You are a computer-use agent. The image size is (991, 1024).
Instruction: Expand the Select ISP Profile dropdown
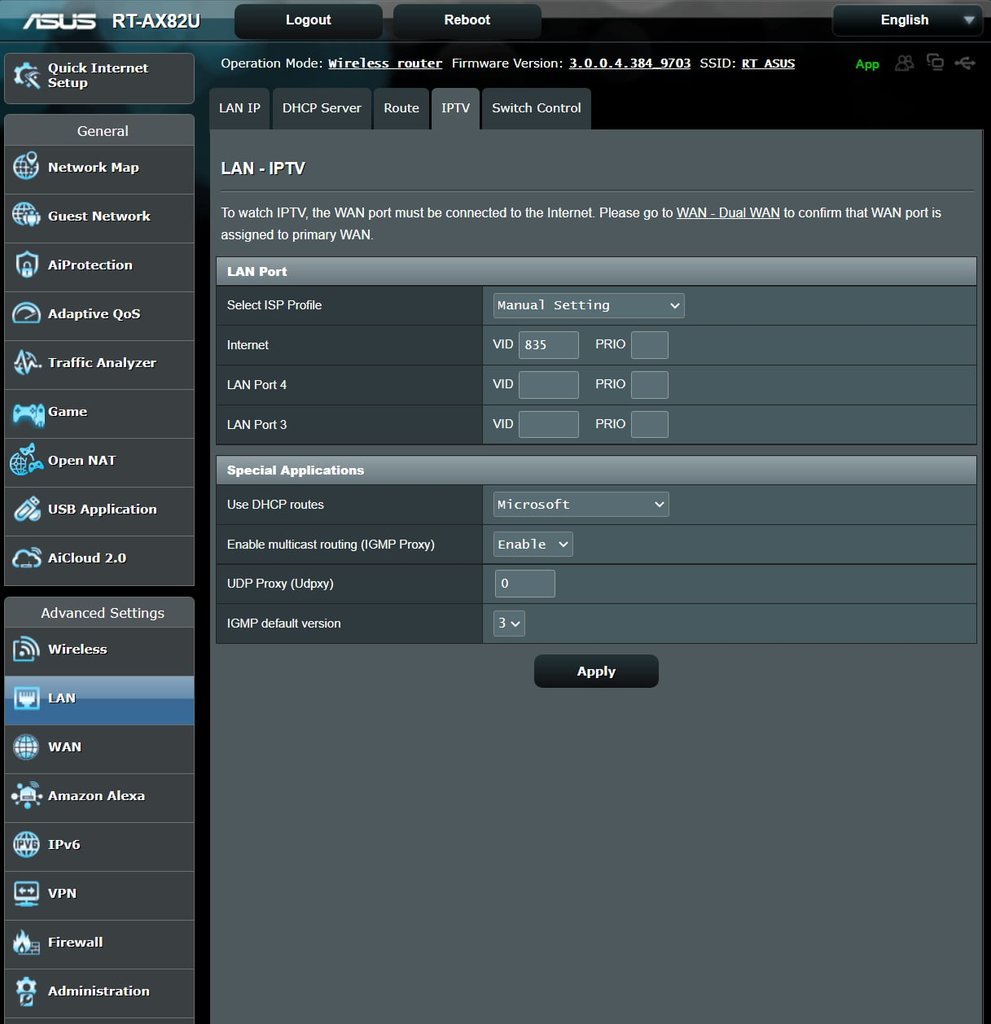click(x=589, y=305)
